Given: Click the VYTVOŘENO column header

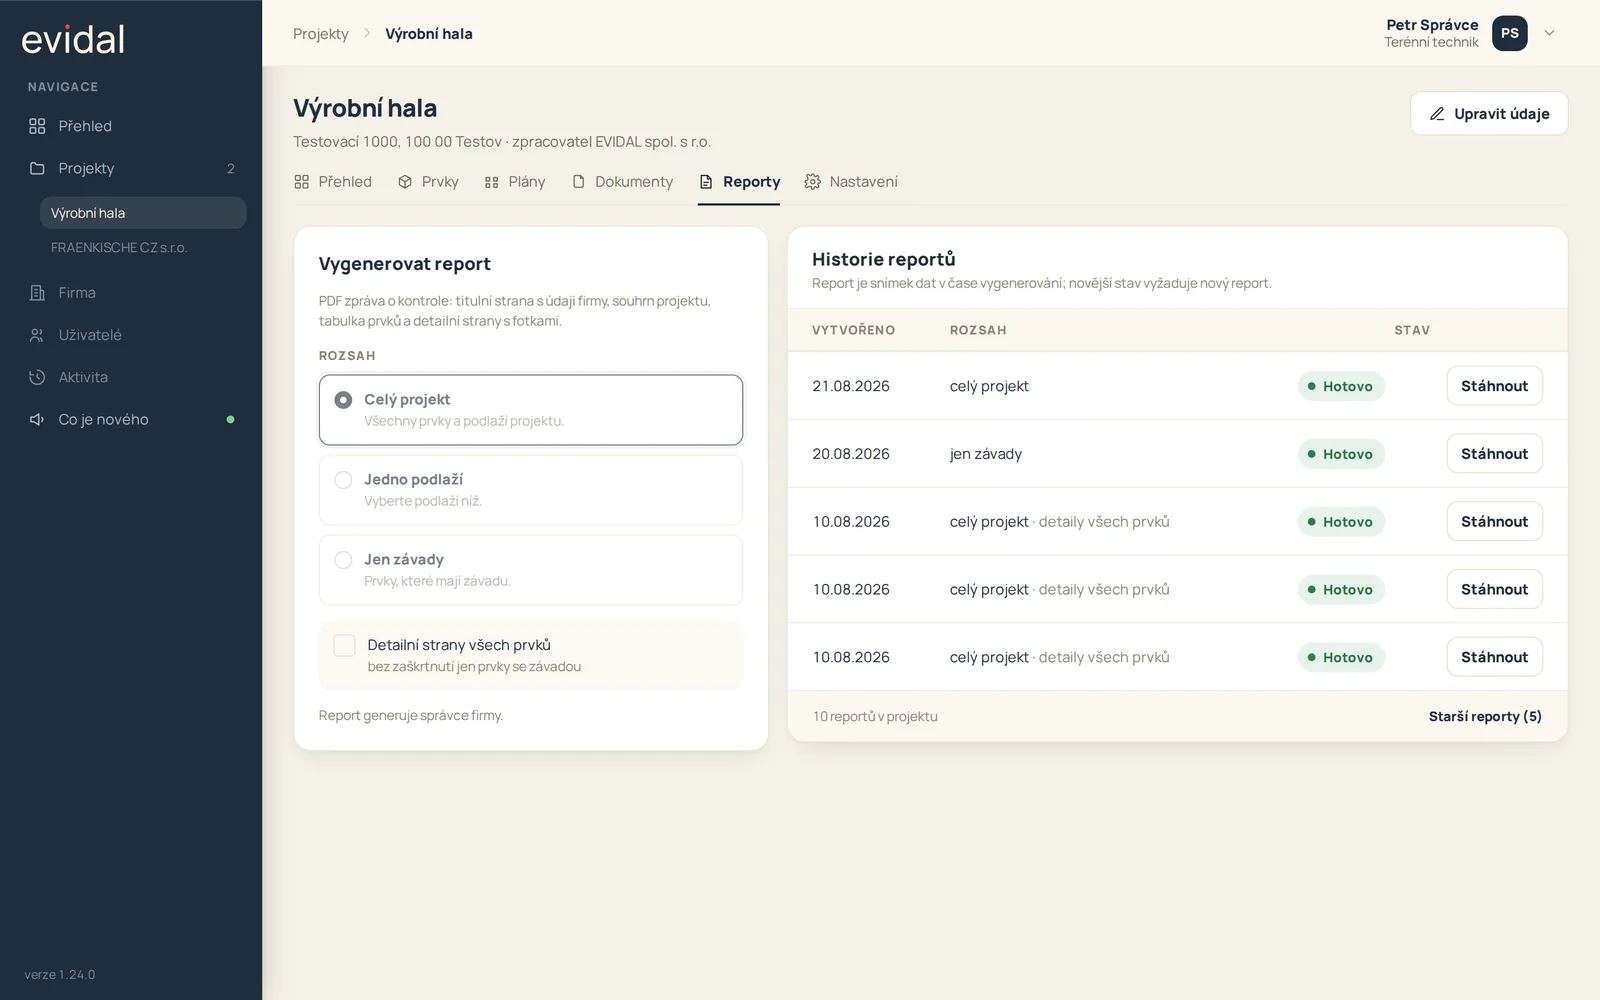Looking at the screenshot, I should click(853, 330).
